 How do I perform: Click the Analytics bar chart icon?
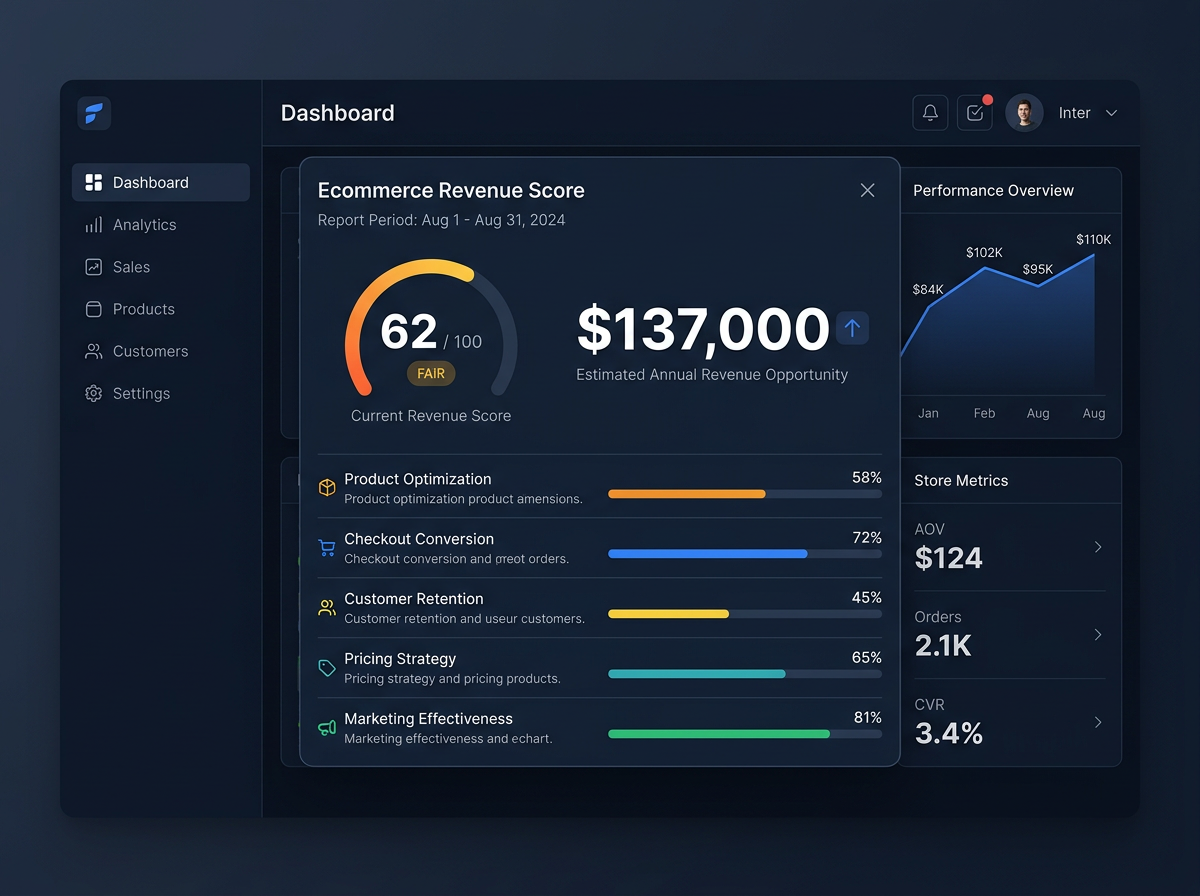pyautogui.click(x=94, y=225)
